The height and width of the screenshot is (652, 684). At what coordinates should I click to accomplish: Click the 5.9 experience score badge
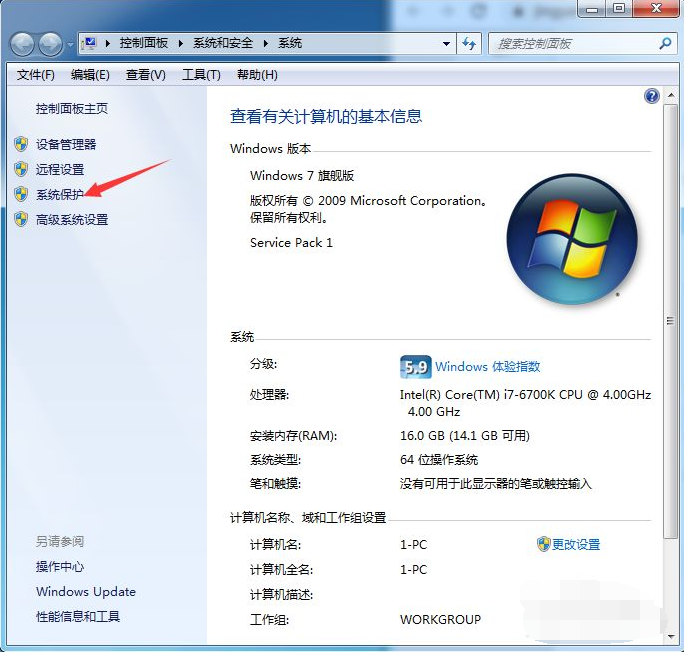pyautogui.click(x=416, y=367)
